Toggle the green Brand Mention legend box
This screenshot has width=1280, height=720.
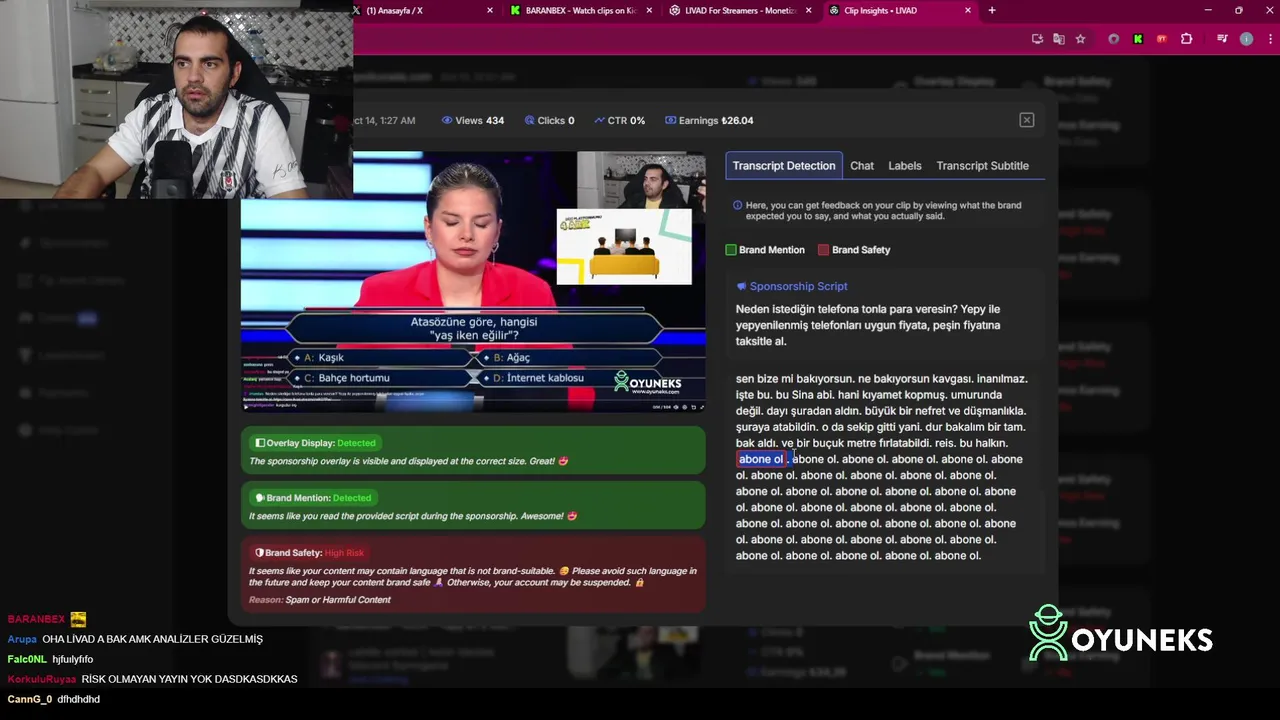[731, 250]
